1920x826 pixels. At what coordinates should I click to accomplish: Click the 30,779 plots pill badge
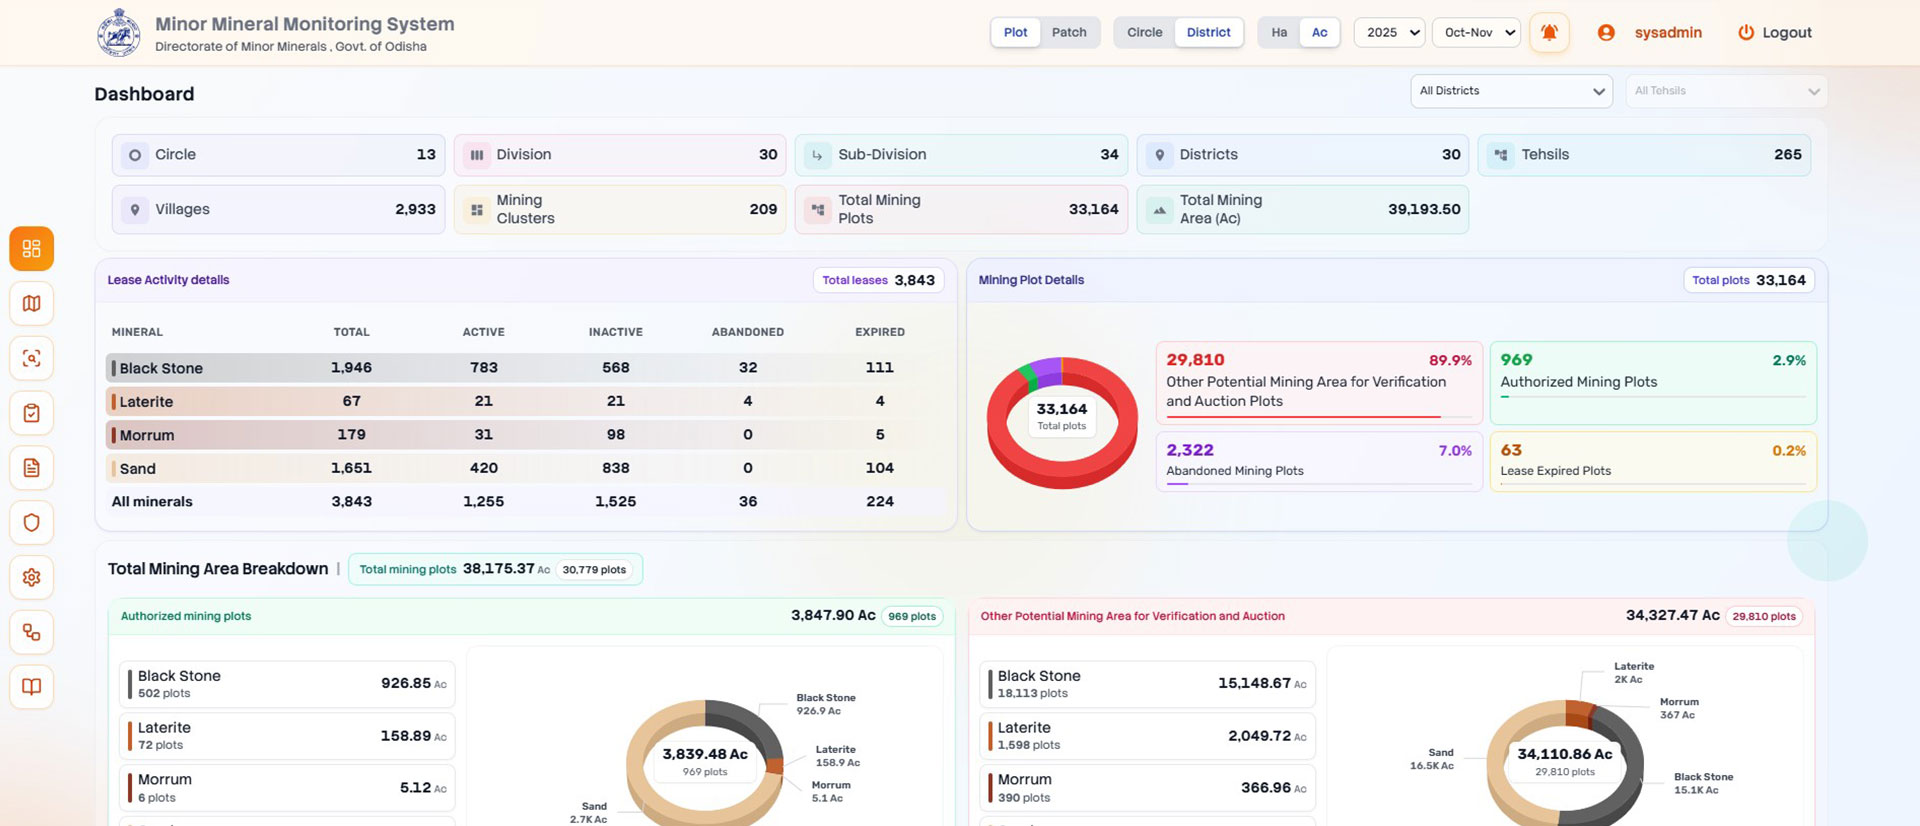(594, 569)
